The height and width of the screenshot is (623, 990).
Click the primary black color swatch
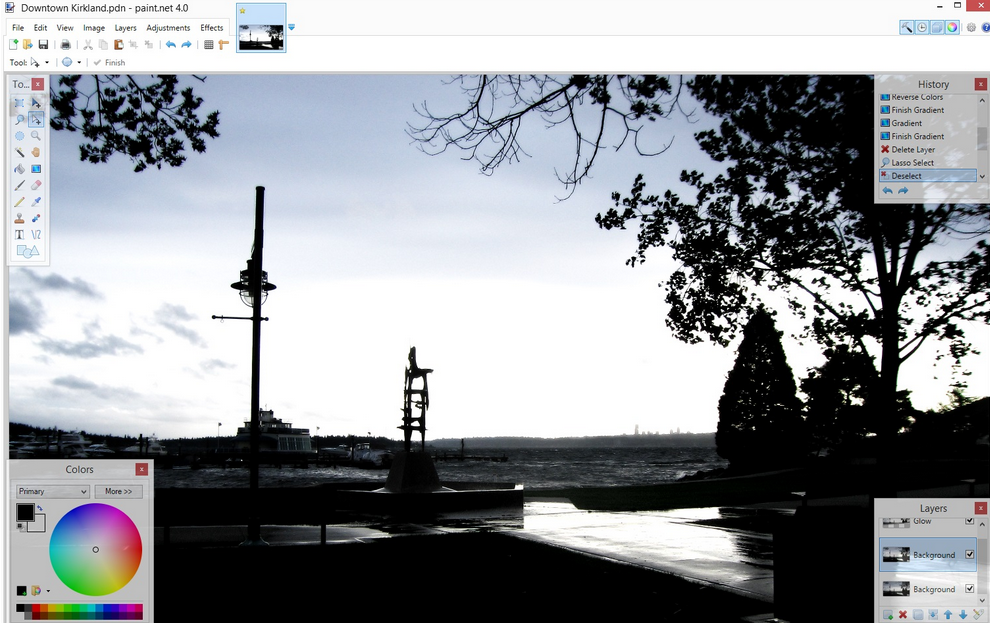(x=25, y=512)
